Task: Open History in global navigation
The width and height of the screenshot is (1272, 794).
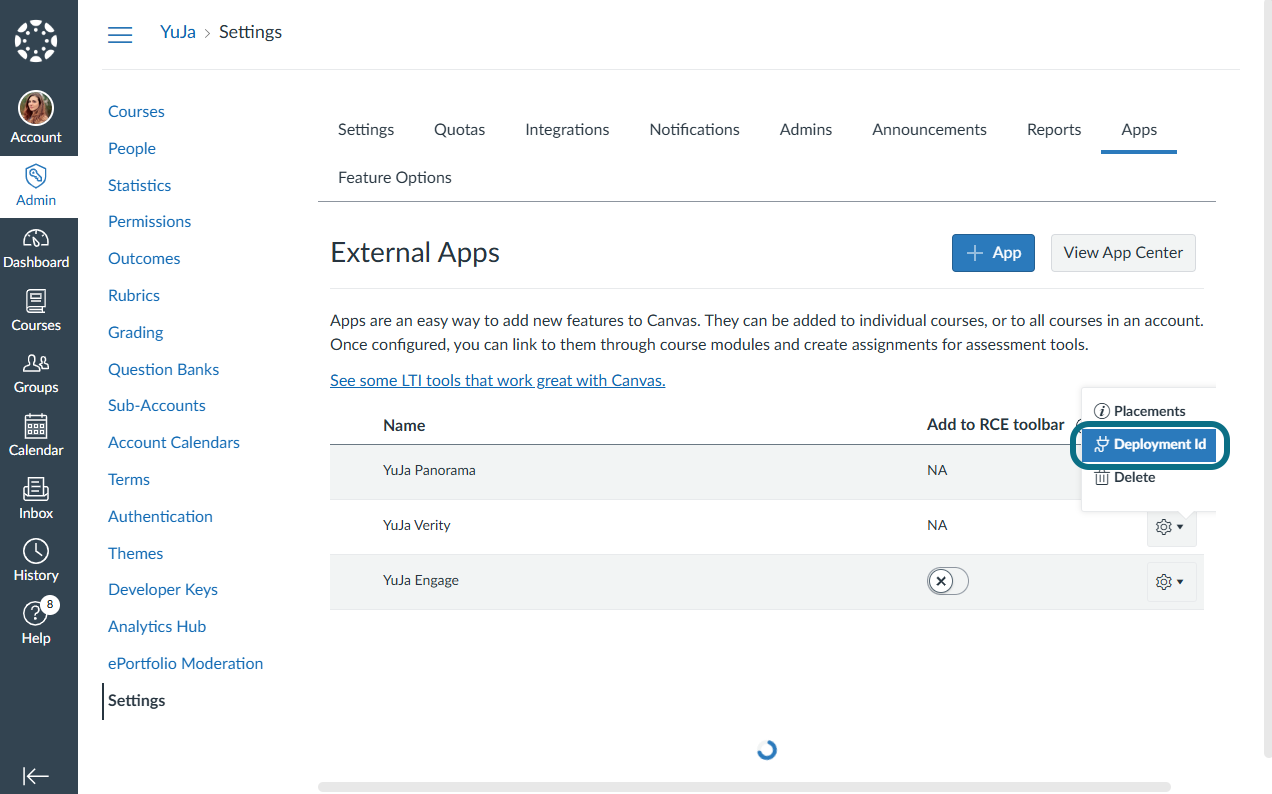Action: 36,562
